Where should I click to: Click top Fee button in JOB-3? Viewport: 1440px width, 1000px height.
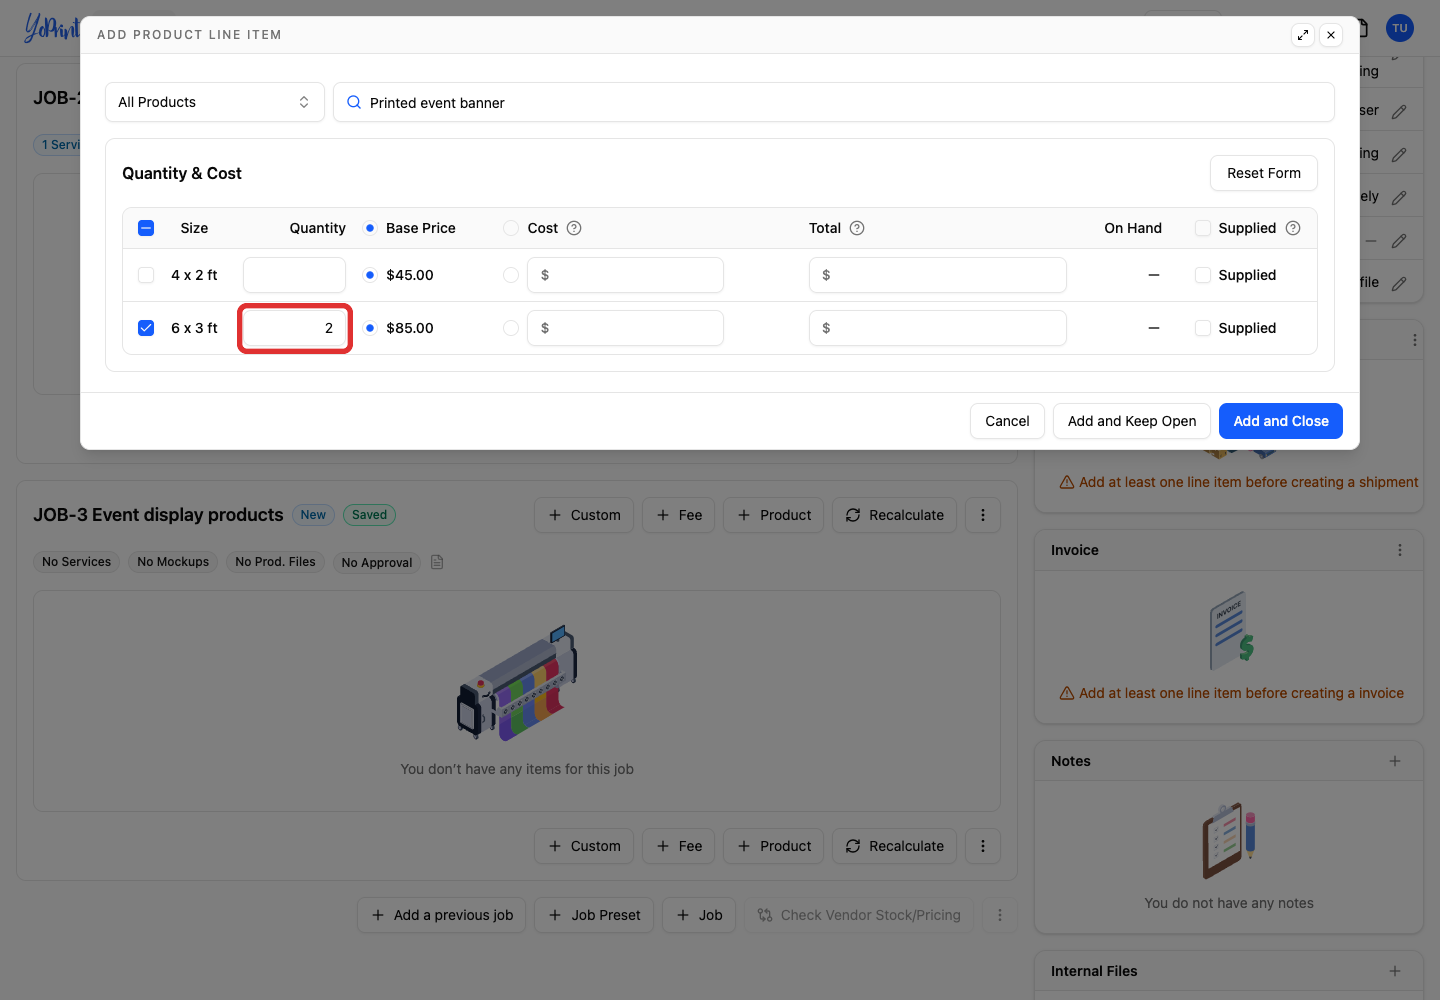(x=679, y=515)
